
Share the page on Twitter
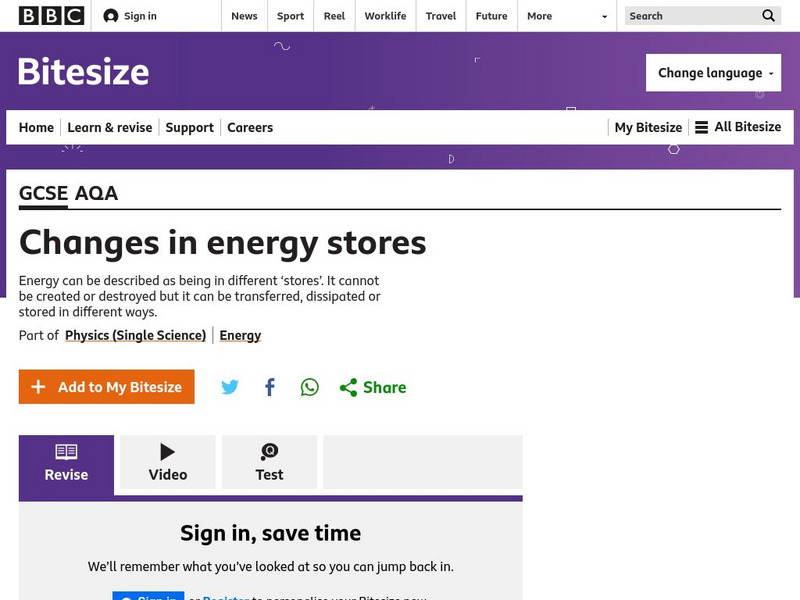pyautogui.click(x=230, y=387)
